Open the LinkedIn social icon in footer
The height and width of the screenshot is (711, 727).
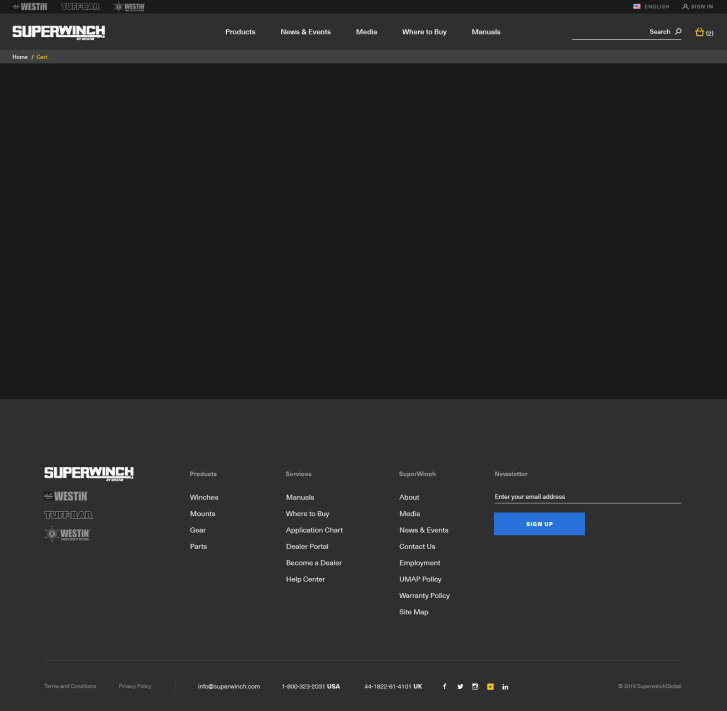[x=505, y=686]
